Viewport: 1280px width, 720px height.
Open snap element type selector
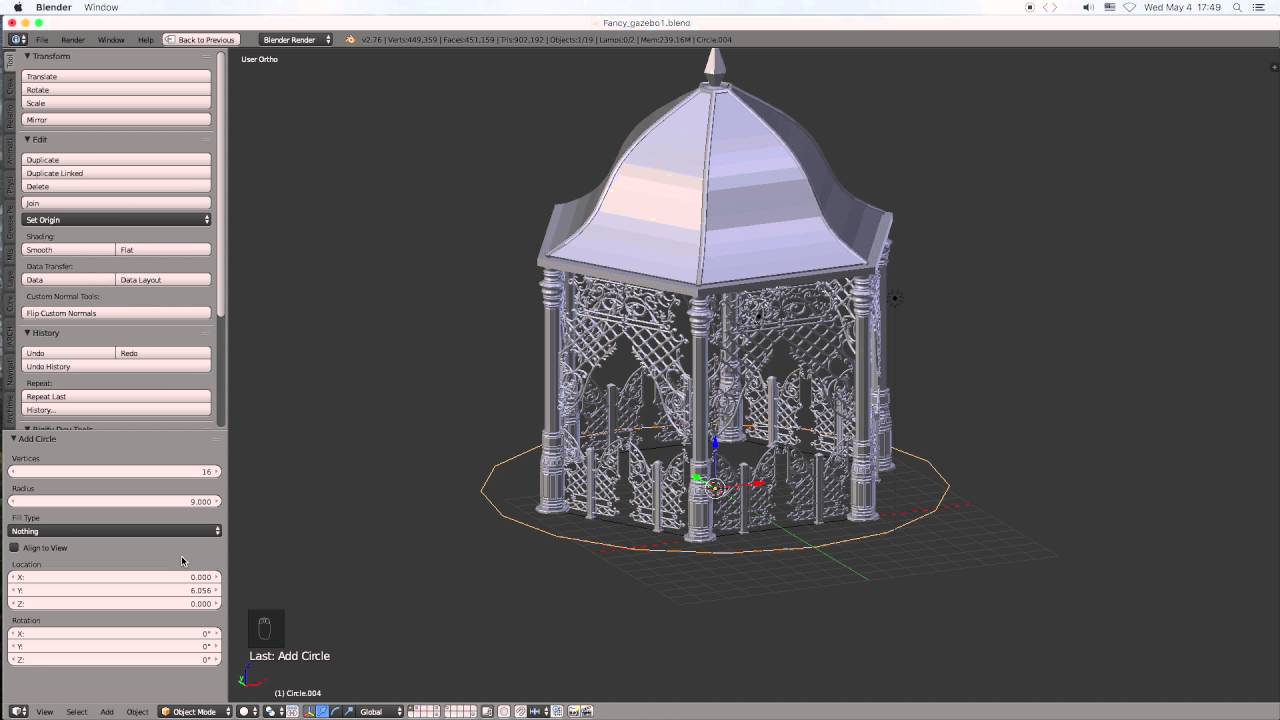pos(539,711)
